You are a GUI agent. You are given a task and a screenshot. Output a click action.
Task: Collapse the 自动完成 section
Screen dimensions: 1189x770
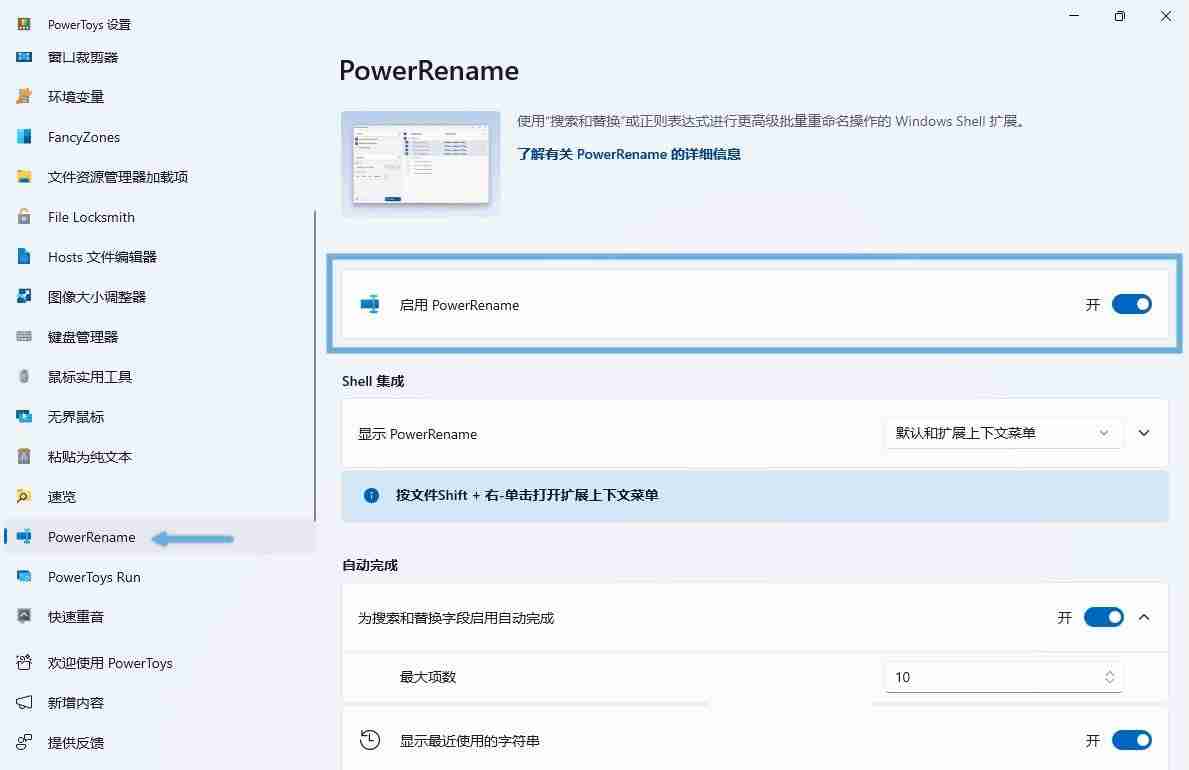click(1143, 617)
